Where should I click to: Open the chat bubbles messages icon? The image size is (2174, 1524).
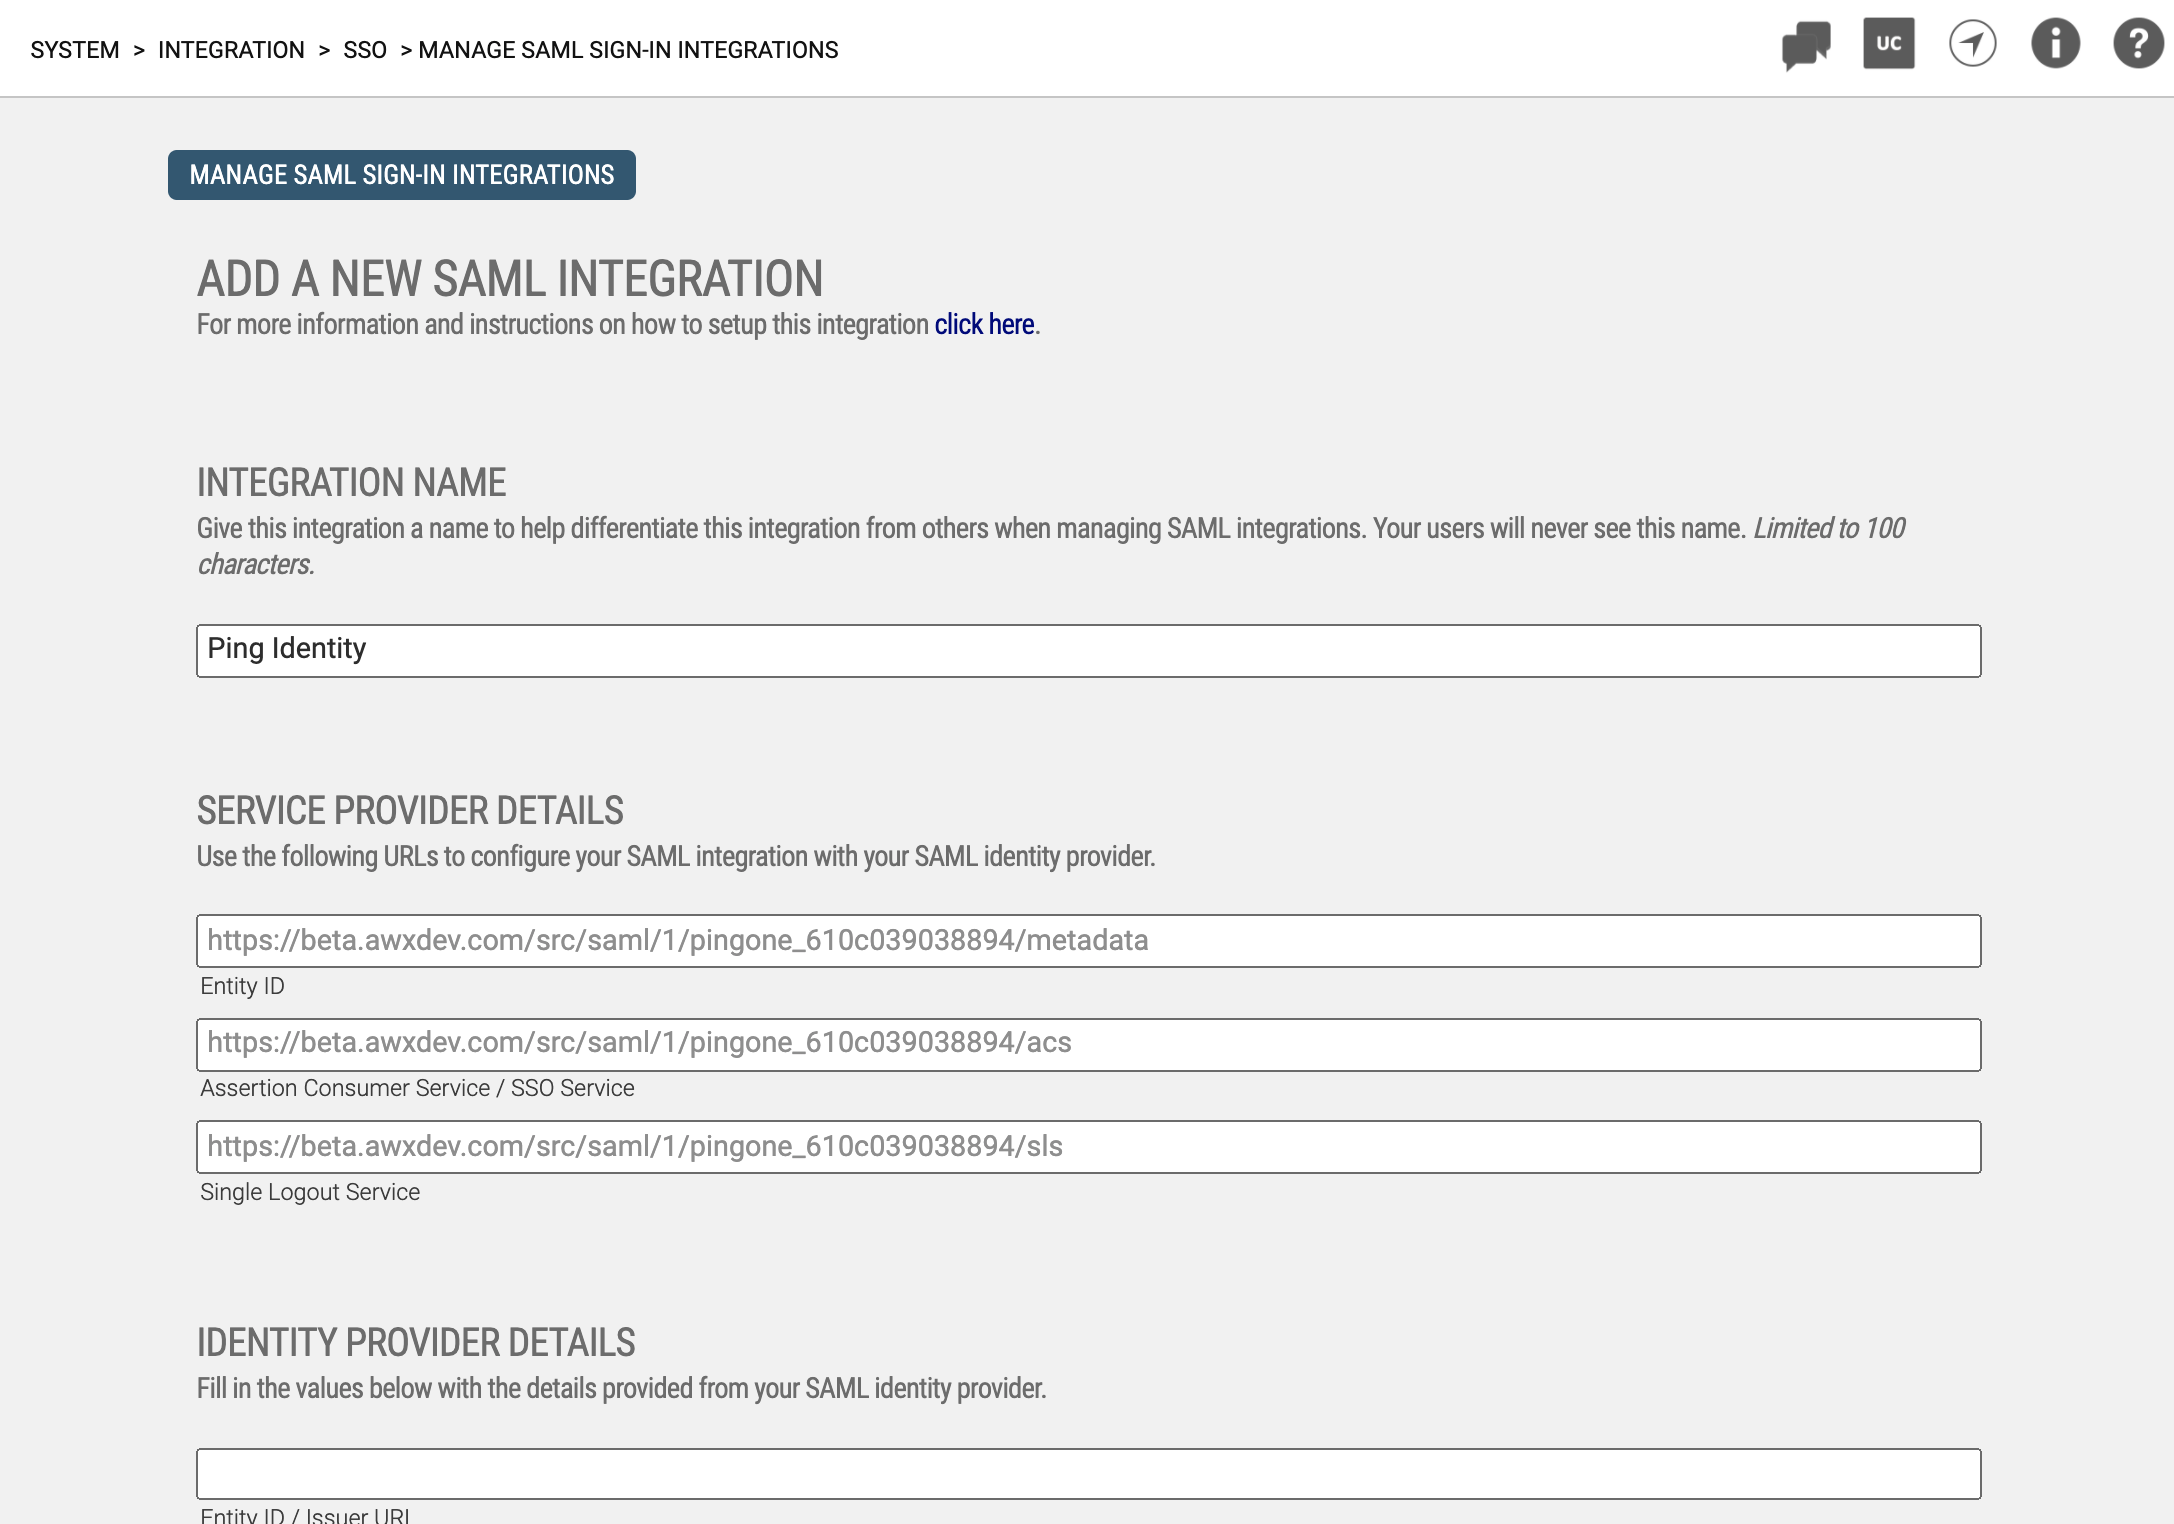coord(1805,45)
